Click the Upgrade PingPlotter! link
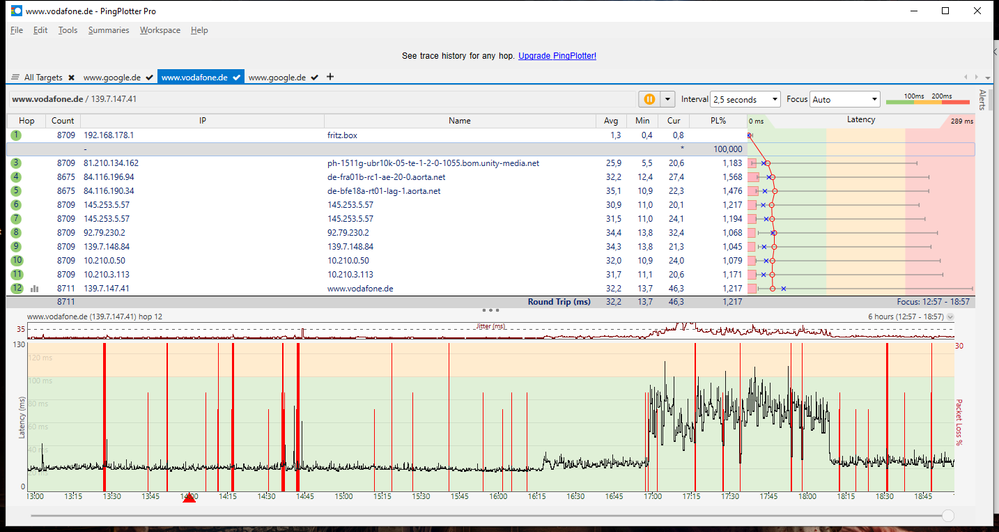The image size is (999, 532). (x=557, y=56)
